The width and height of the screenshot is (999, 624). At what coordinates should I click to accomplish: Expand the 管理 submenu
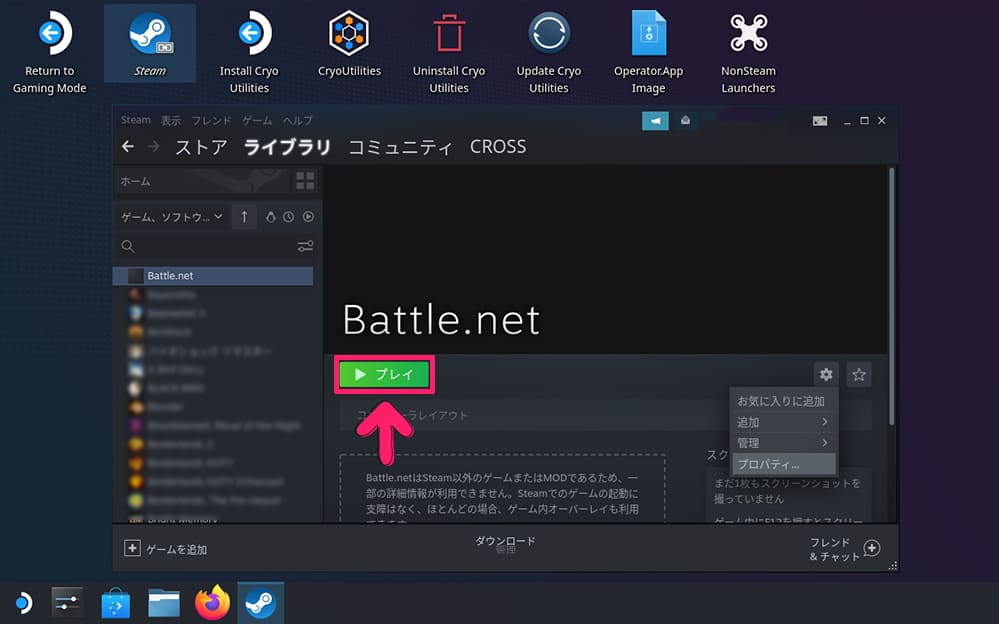click(x=783, y=443)
